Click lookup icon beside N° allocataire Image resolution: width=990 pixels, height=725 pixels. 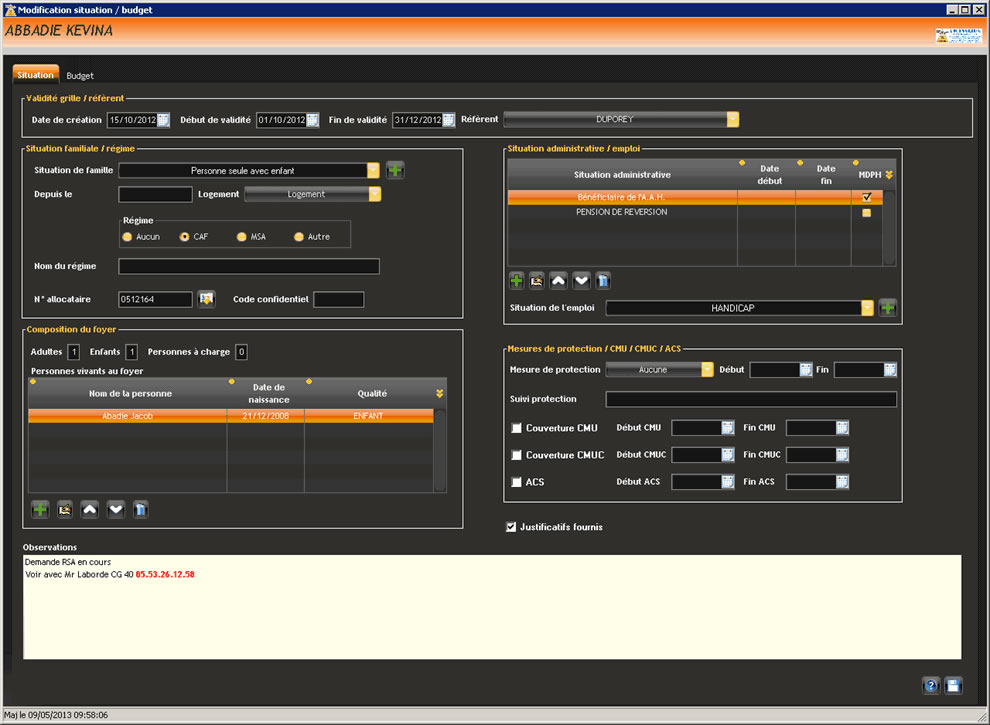click(206, 299)
